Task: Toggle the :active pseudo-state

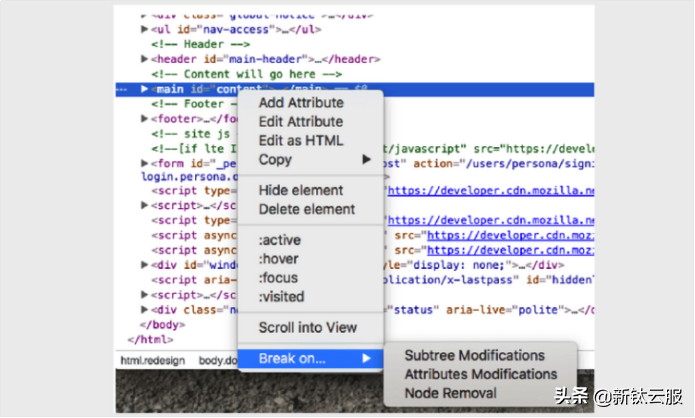Action: point(280,240)
